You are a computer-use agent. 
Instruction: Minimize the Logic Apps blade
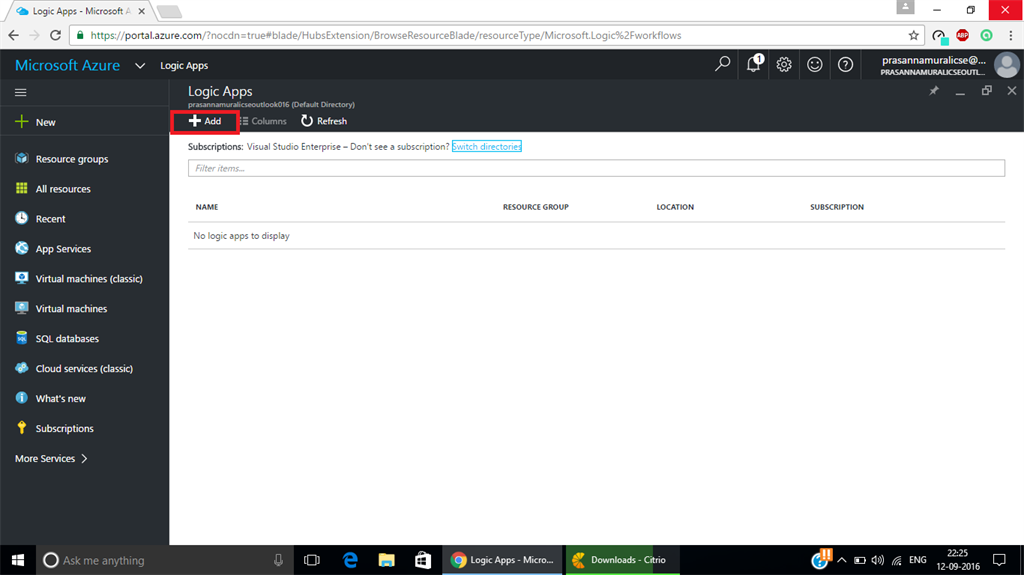tap(960, 92)
